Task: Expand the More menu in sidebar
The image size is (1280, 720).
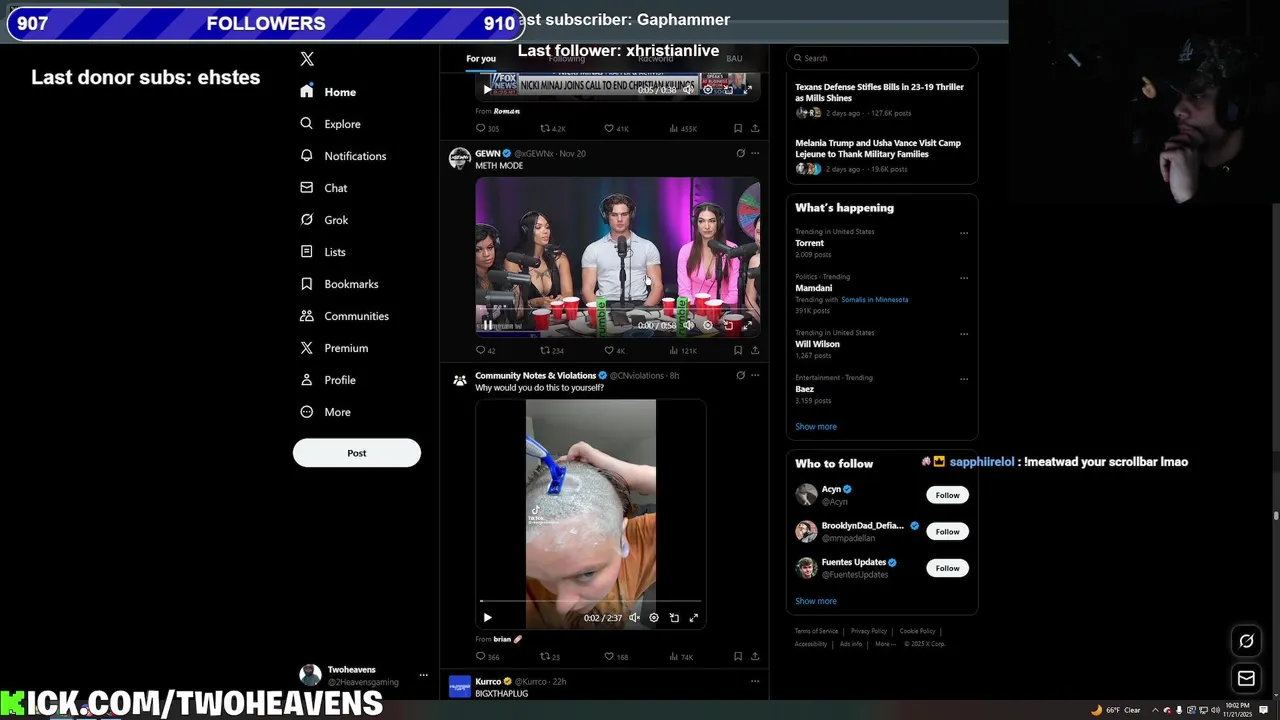Action: click(325, 412)
